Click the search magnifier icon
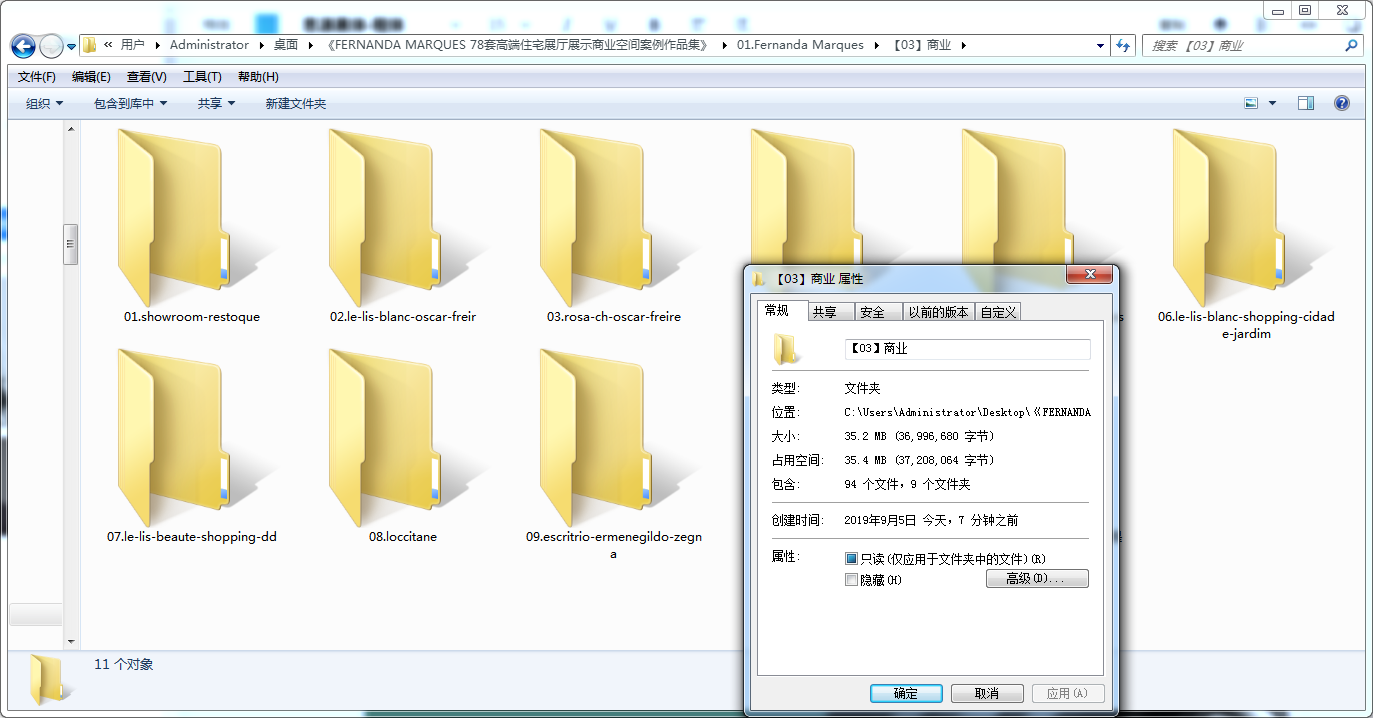This screenshot has height=718, width=1373. pyautogui.click(x=1351, y=45)
